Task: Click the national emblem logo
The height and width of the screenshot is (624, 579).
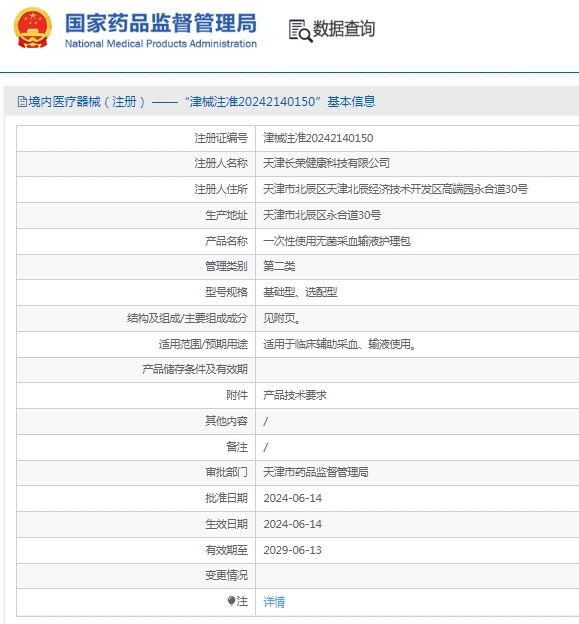Action: pos(33,27)
